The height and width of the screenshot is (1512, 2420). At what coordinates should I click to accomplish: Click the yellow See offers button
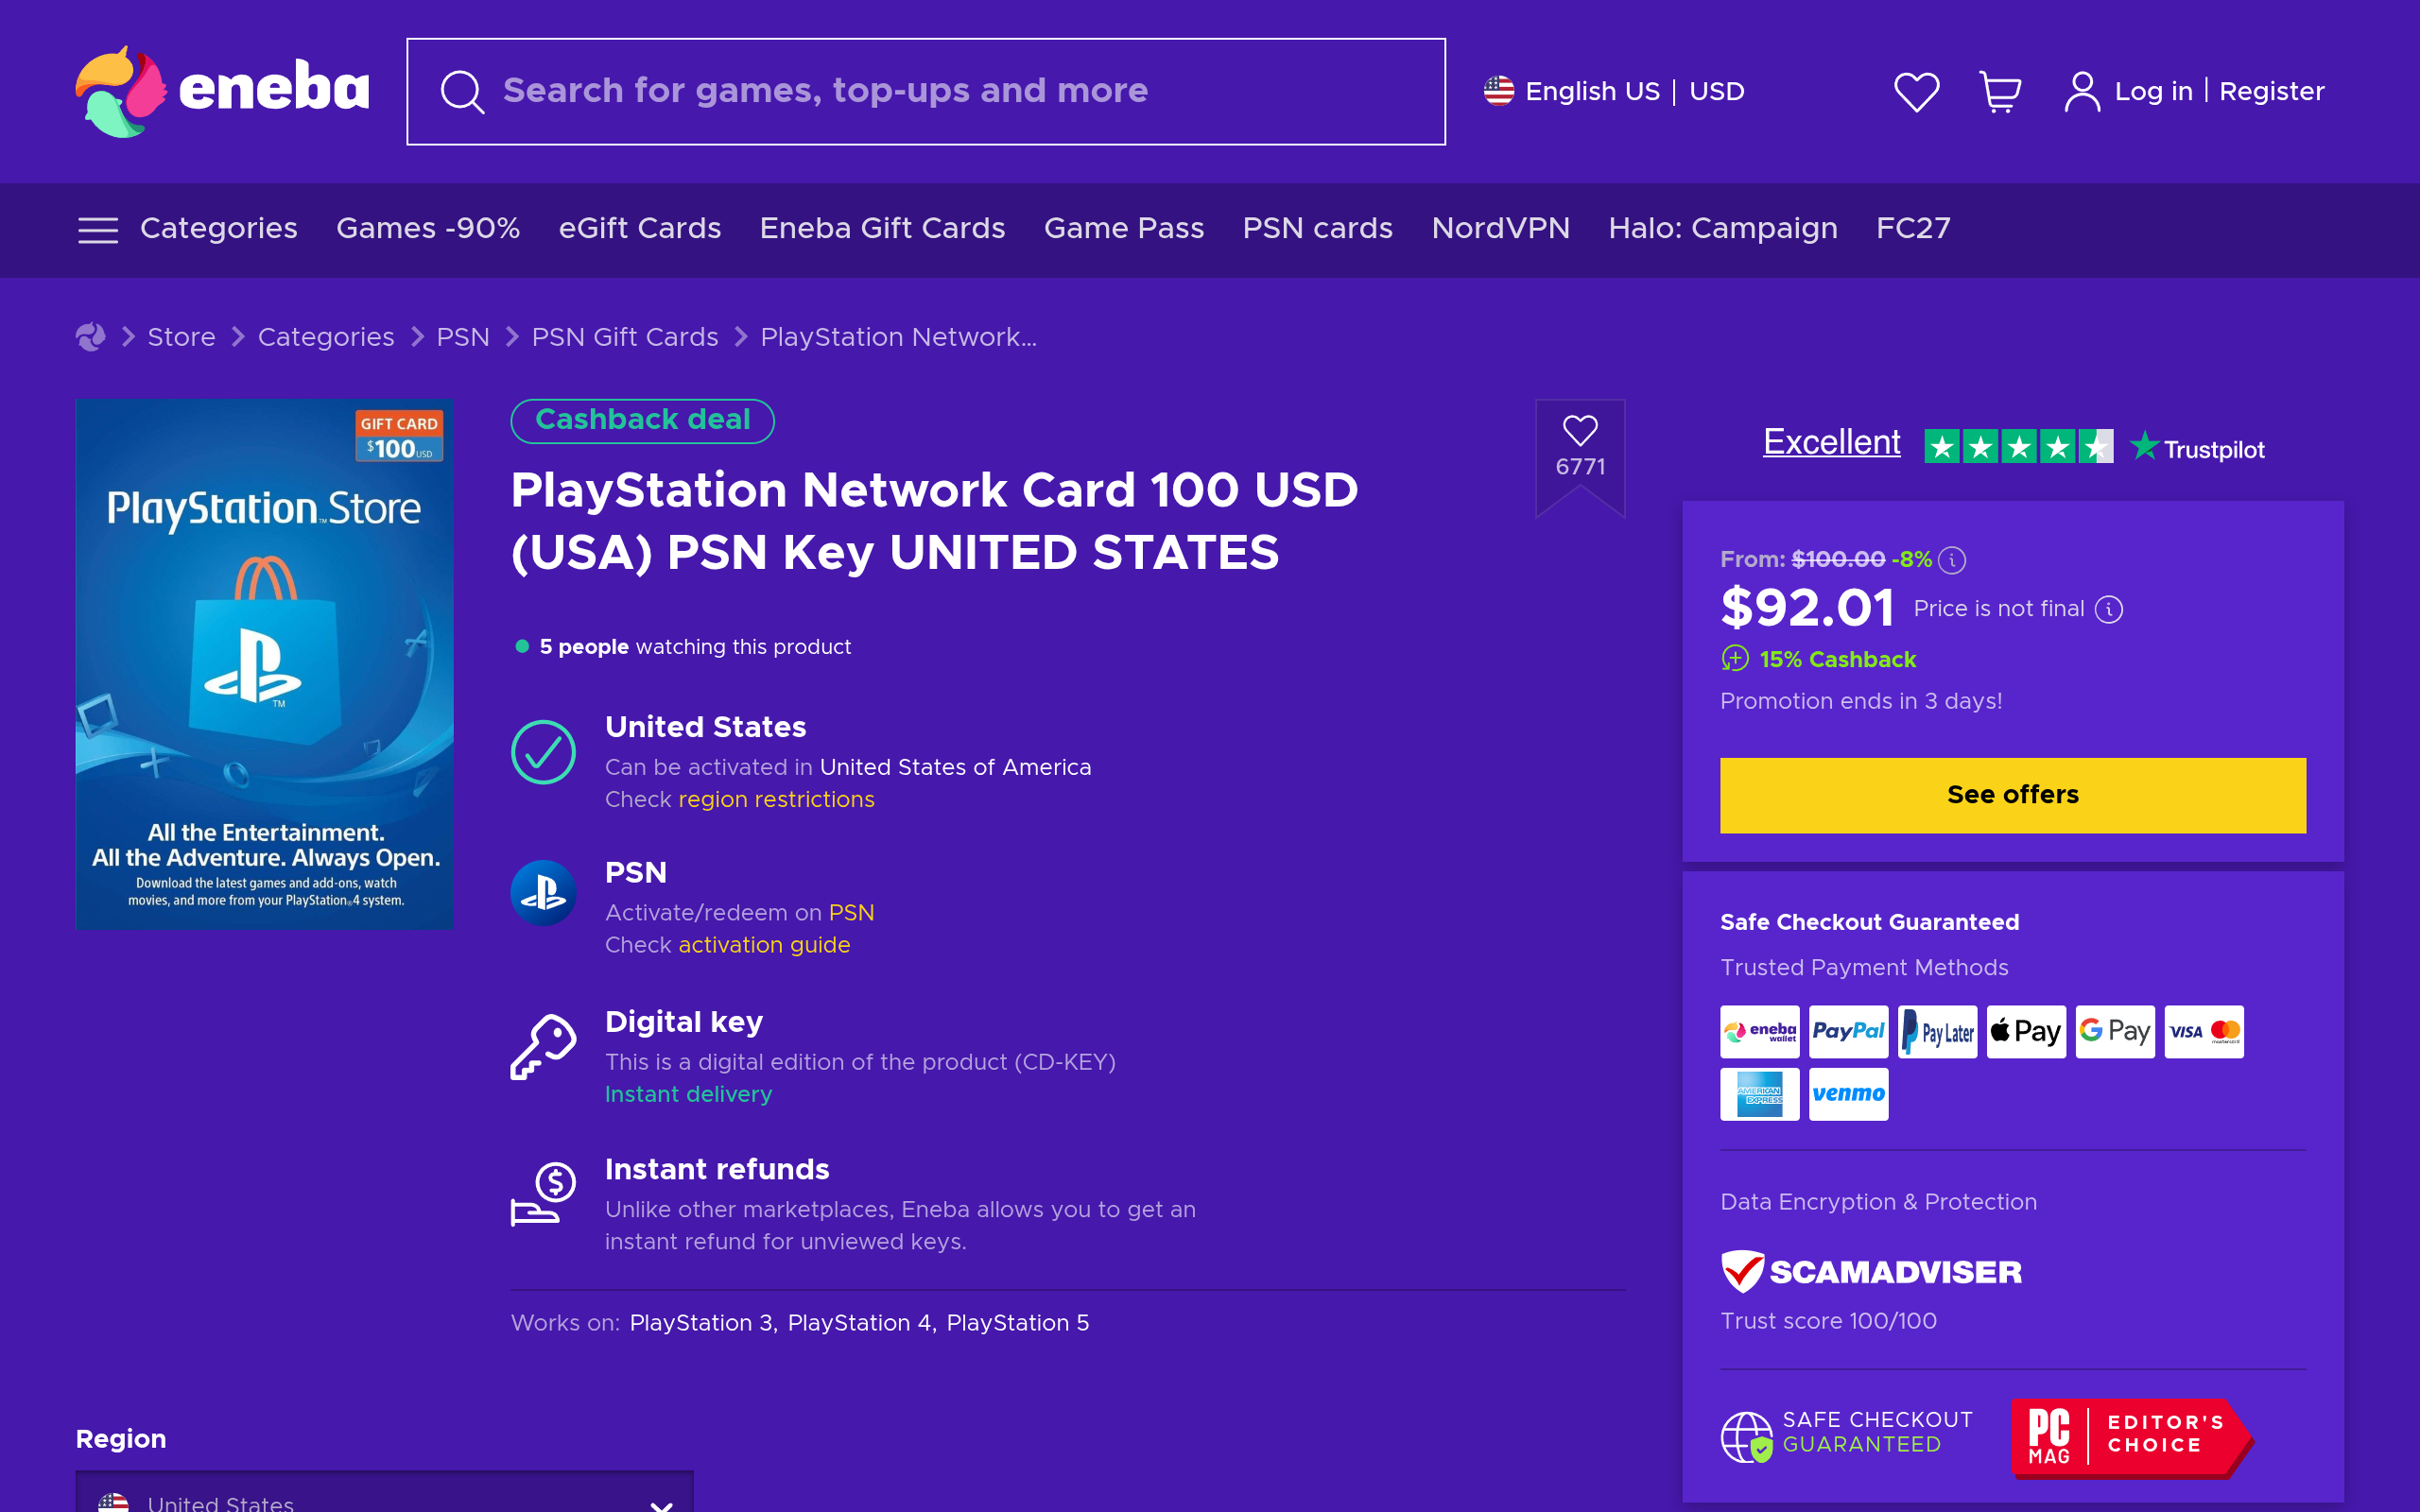click(x=2012, y=795)
